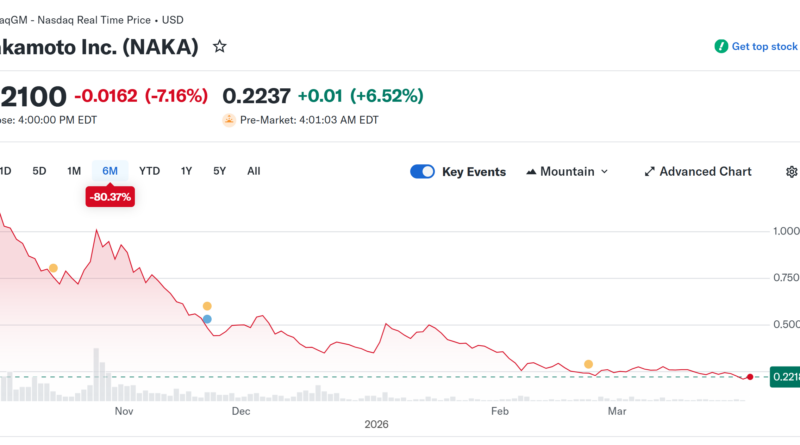The height and width of the screenshot is (445, 800).
Task: Click the yellow event marker above the blue dot
Action: click(x=207, y=306)
